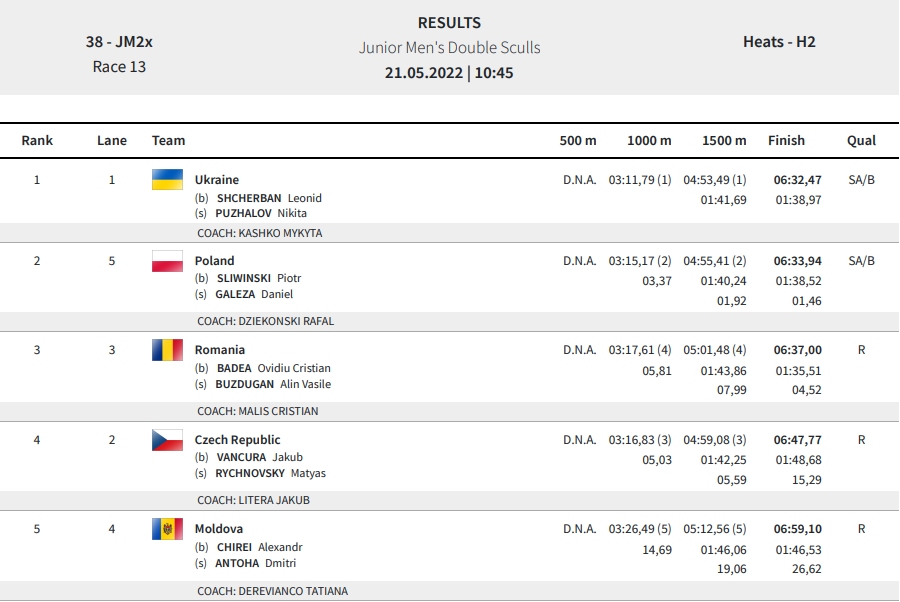Image resolution: width=900 pixels, height=602 pixels.
Task: Click the Moldova flag icon
Action: [x=167, y=529]
